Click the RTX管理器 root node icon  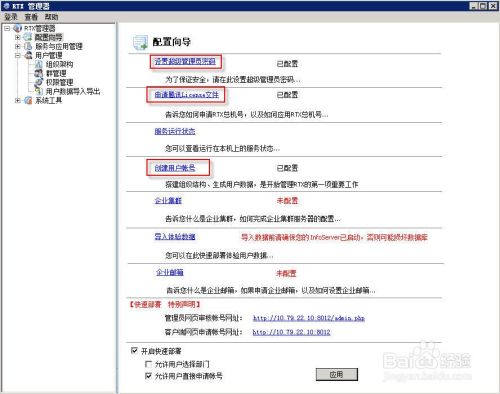pyautogui.click(x=17, y=28)
